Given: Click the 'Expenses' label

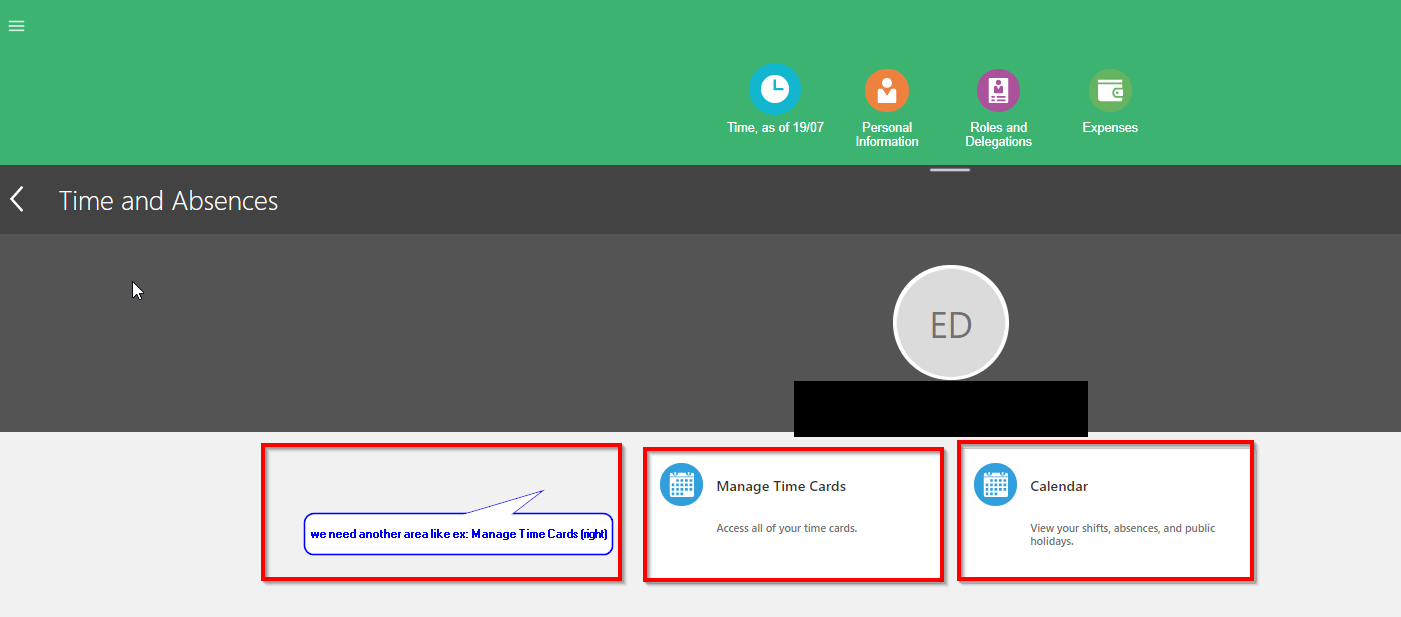Looking at the screenshot, I should [x=1110, y=128].
